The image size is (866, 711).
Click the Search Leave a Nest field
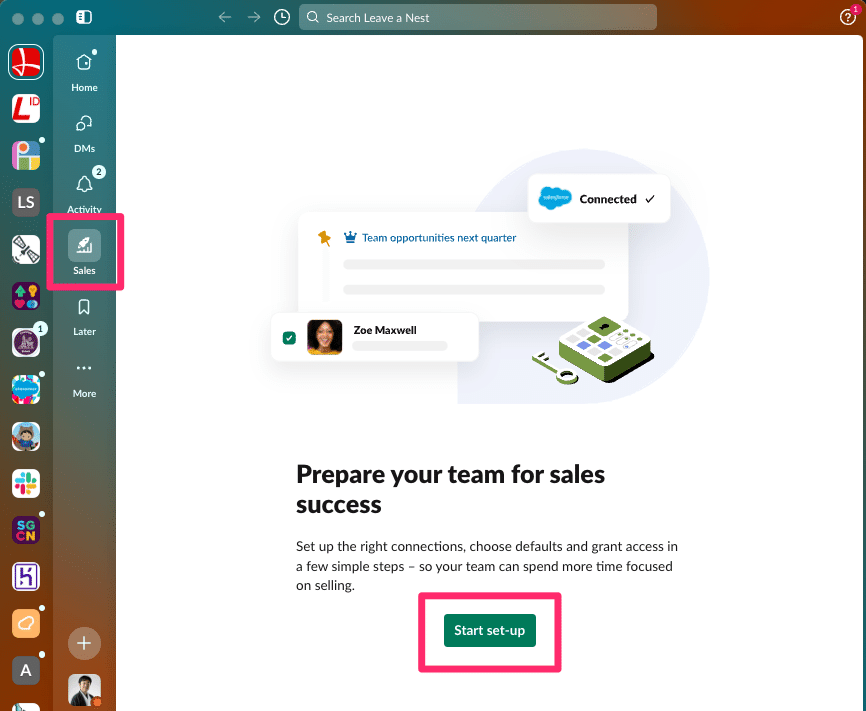pos(478,17)
